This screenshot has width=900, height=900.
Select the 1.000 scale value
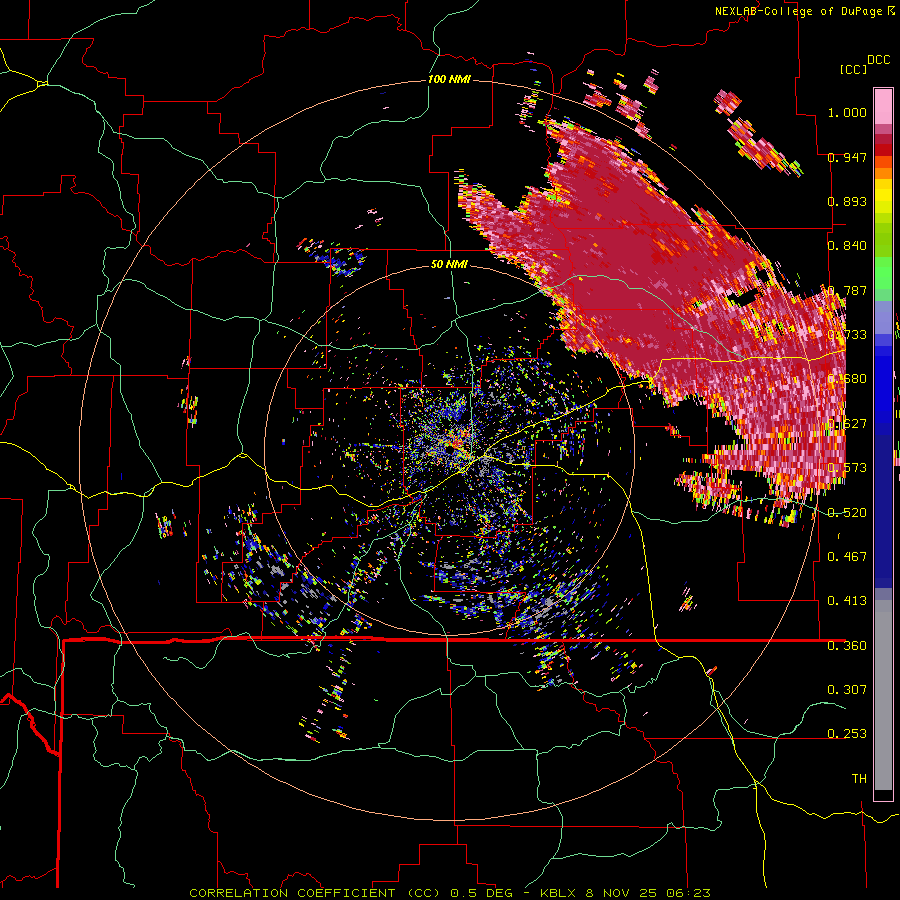847,112
